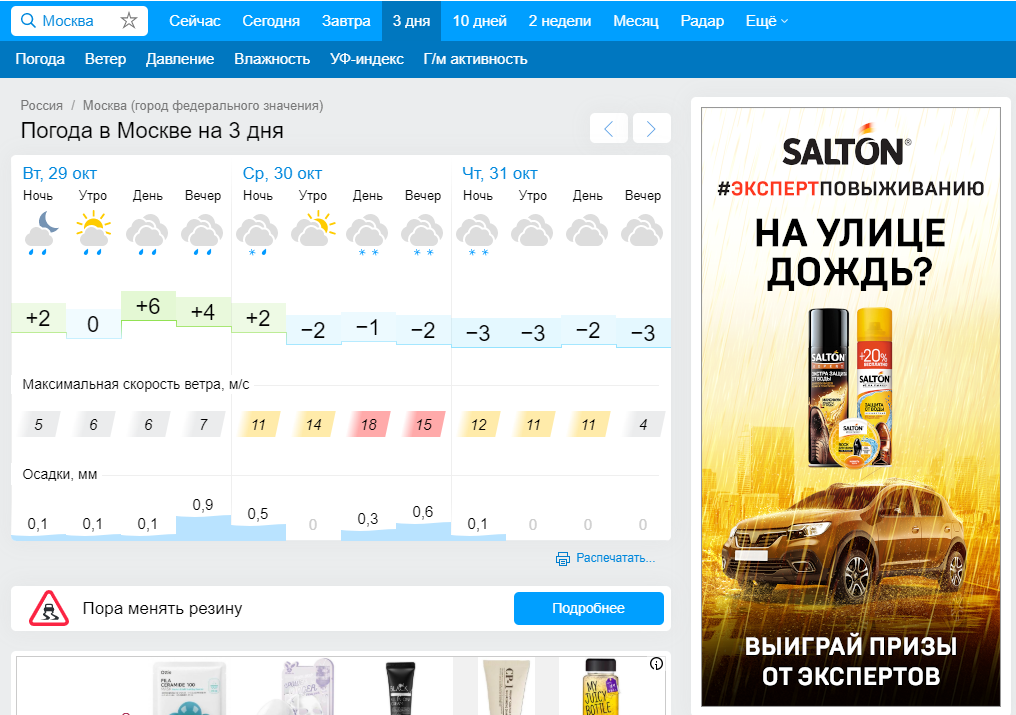Click Москва federal city breadcrumb
This screenshot has height=715, width=1016.
[x=203, y=105]
